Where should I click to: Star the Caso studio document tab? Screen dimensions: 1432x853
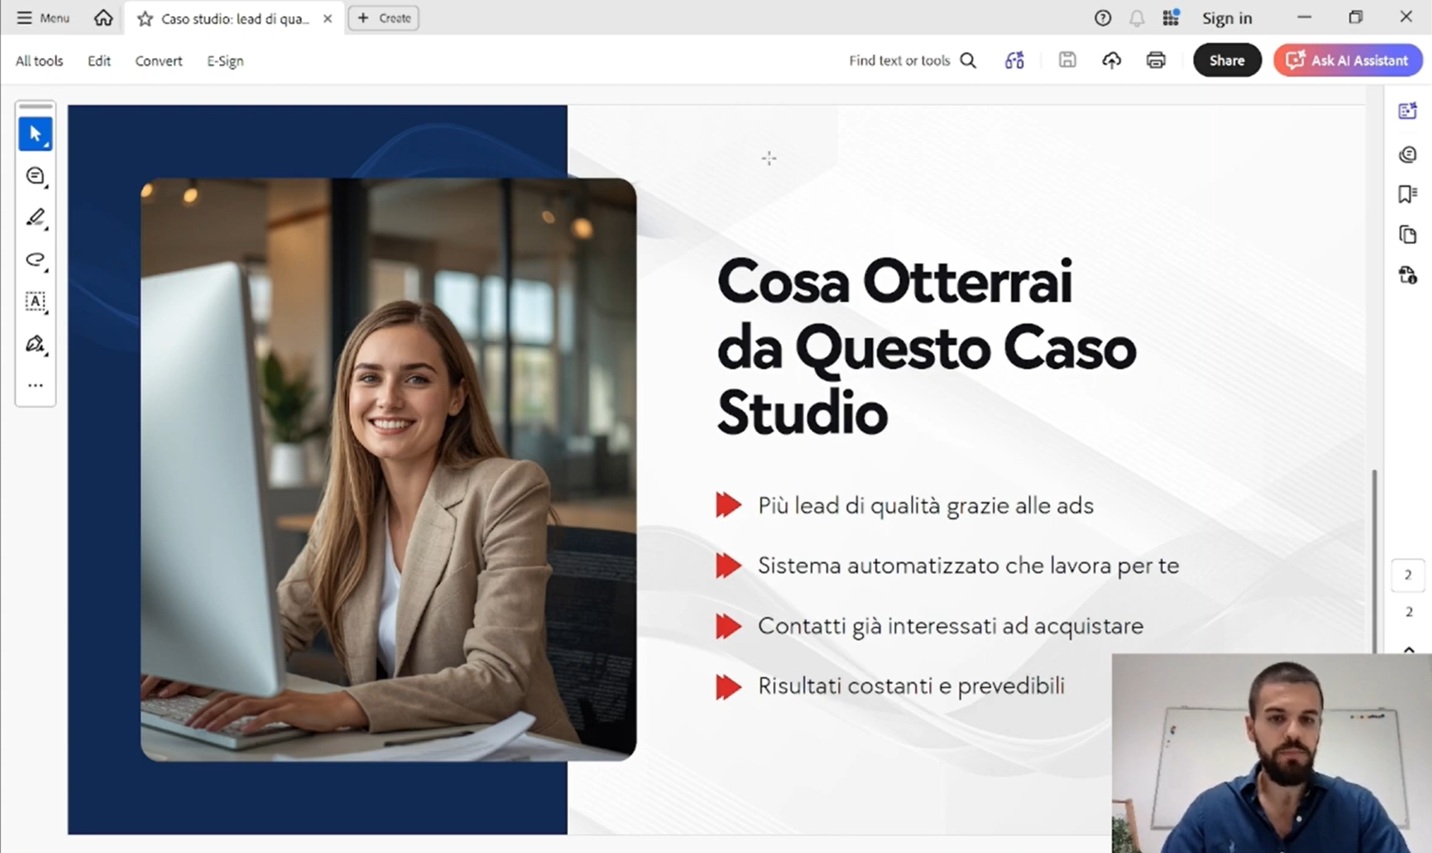point(145,18)
